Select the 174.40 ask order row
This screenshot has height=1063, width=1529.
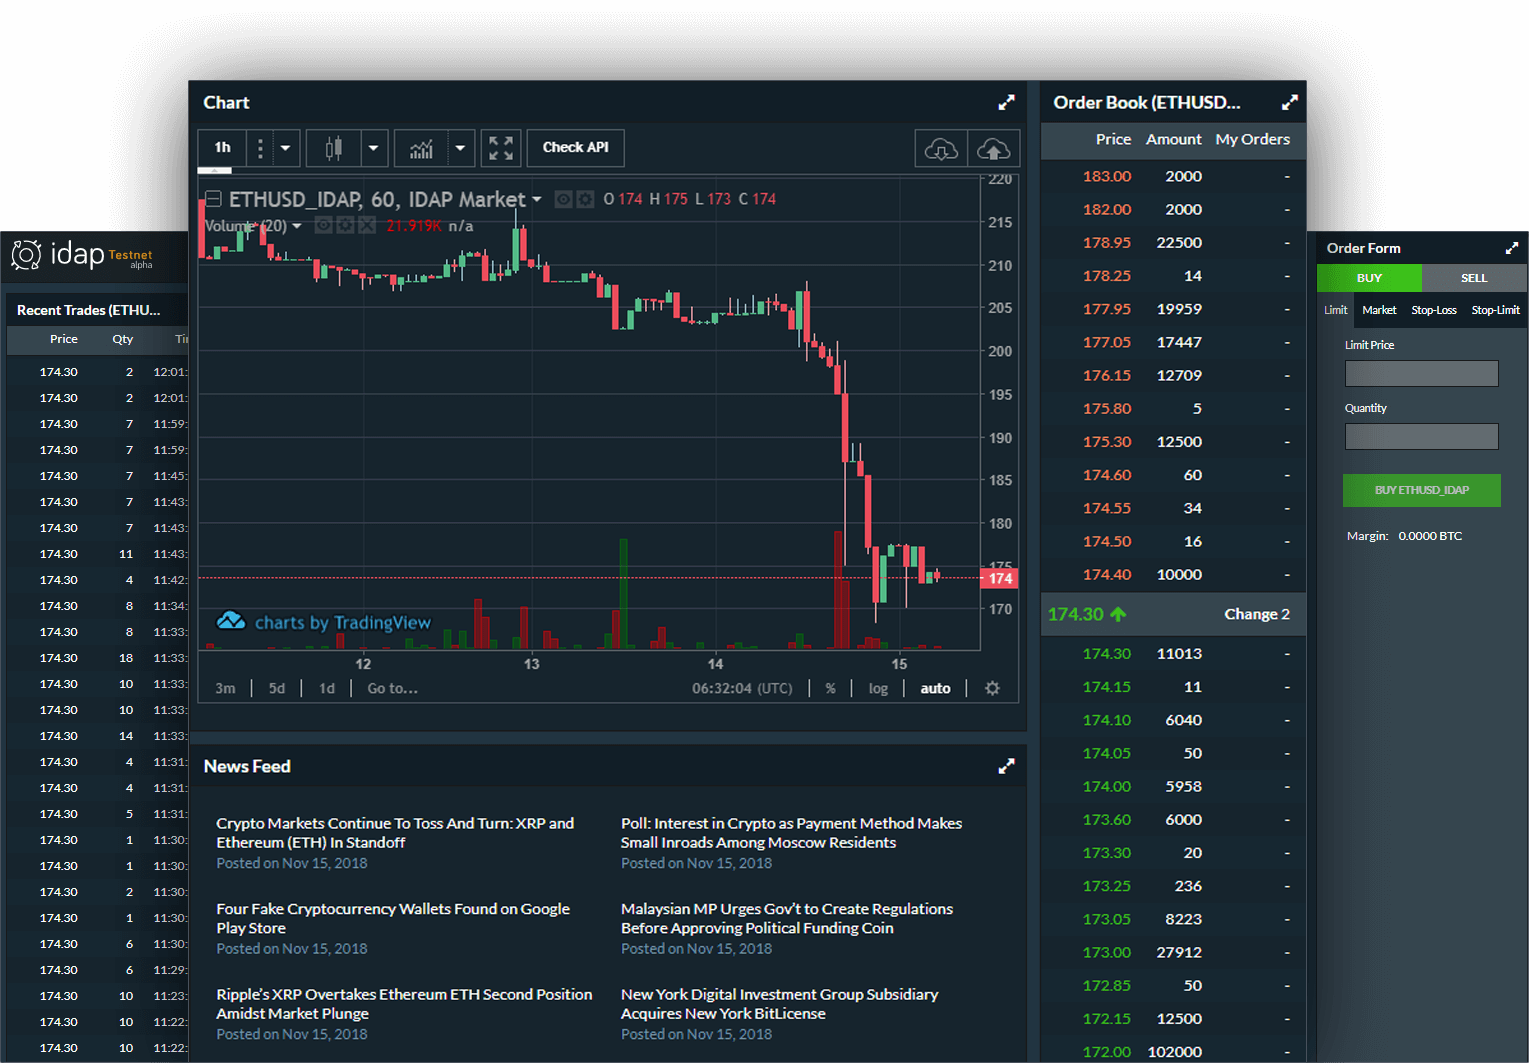1173,575
